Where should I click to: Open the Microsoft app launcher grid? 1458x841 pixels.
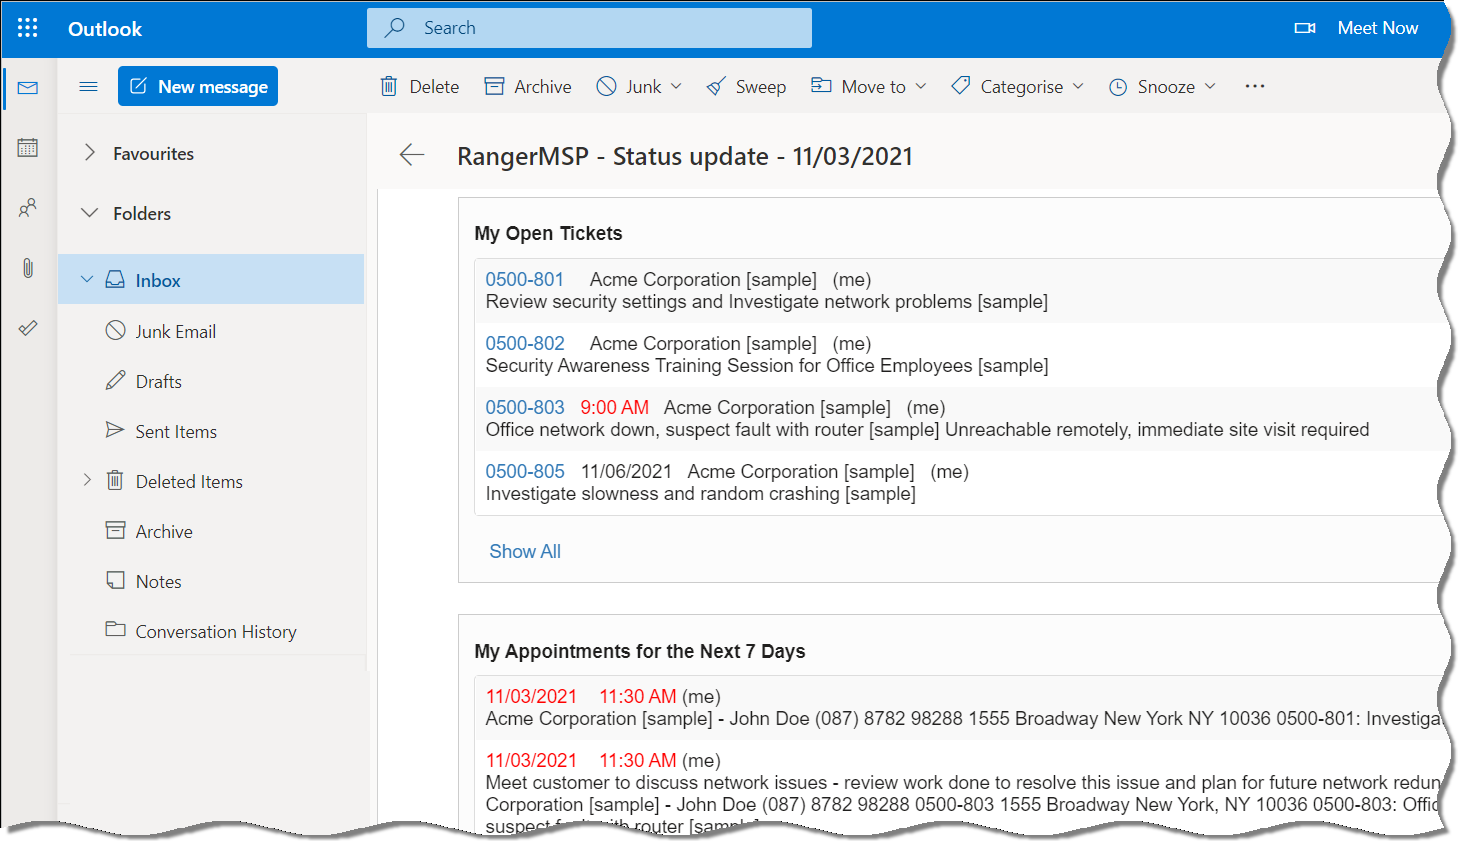pos(27,27)
